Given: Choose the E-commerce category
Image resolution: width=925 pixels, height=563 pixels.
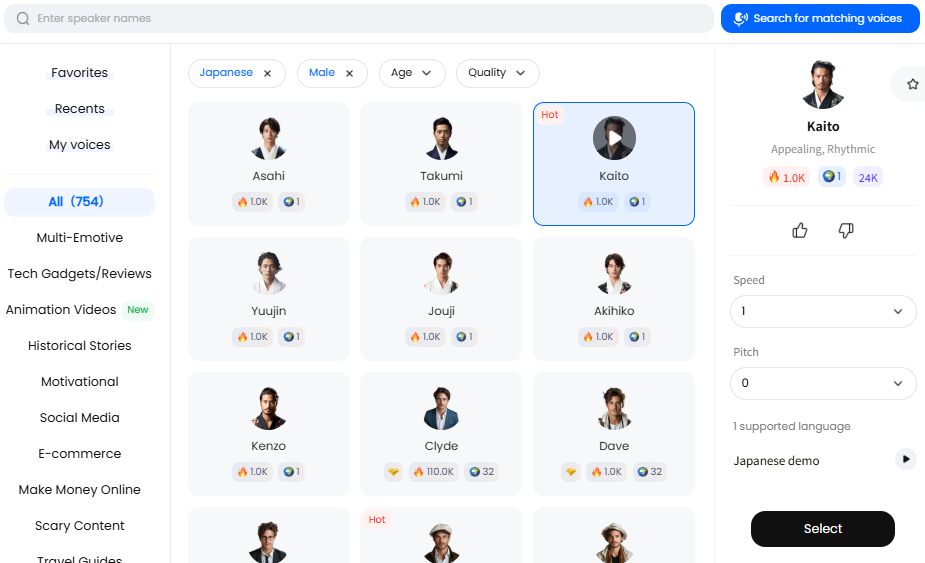Looking at the screenshot, I should [x=80, y=454].
